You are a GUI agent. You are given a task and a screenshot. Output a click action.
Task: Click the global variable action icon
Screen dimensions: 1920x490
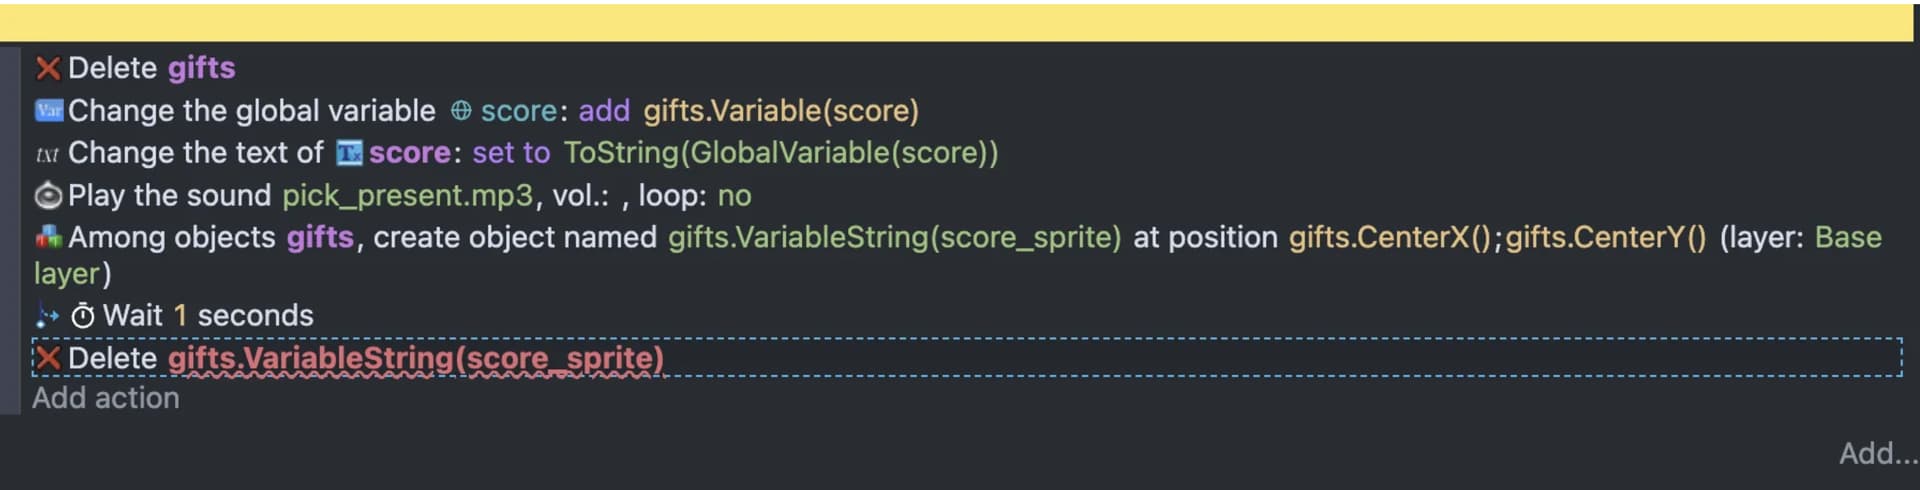pos(48,110)
